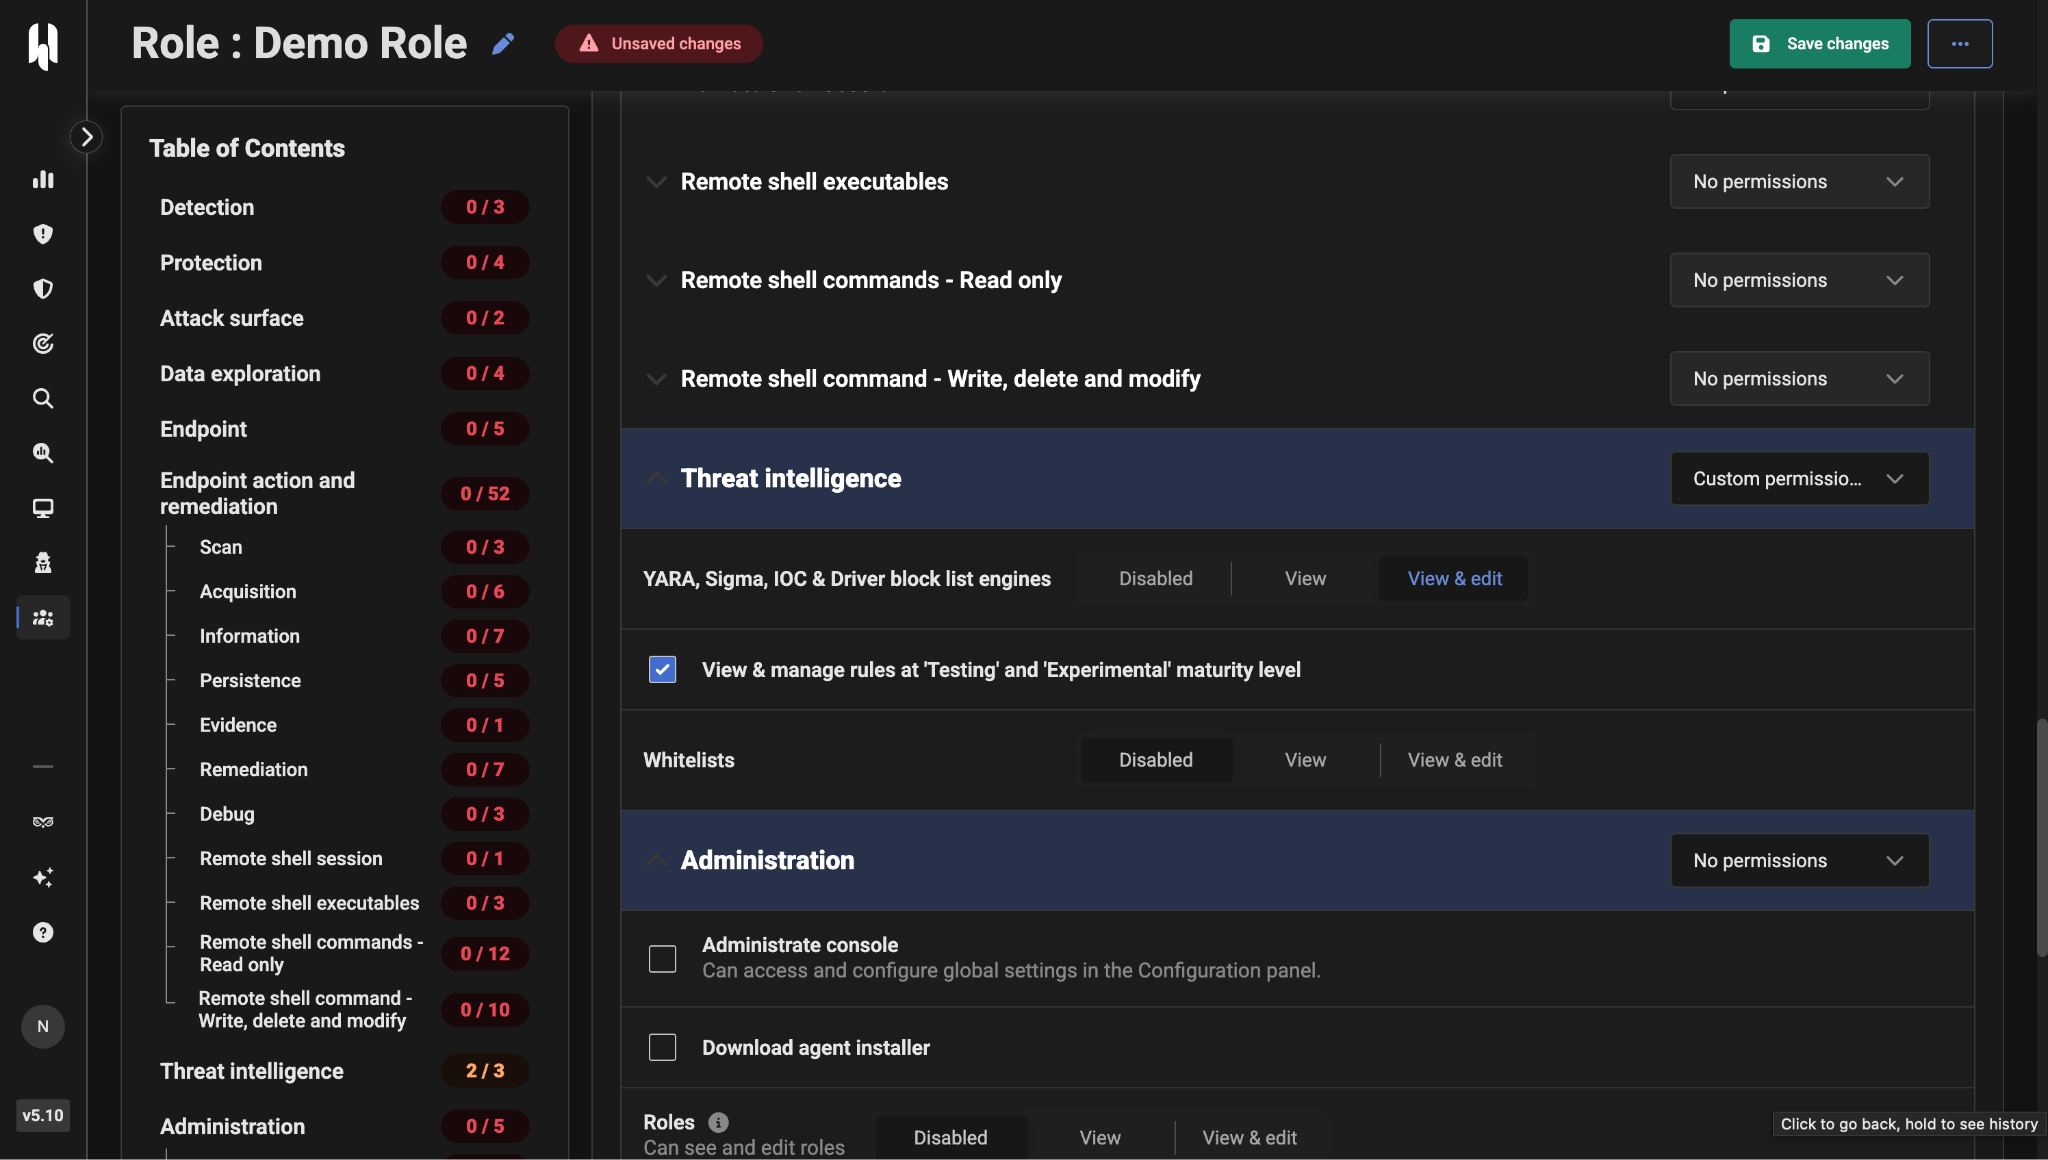Open Remote shell commands Read only dropdown
Image resolution: width=2048 pixels, height=1160 pixels.
click(x=1799, y=280)
